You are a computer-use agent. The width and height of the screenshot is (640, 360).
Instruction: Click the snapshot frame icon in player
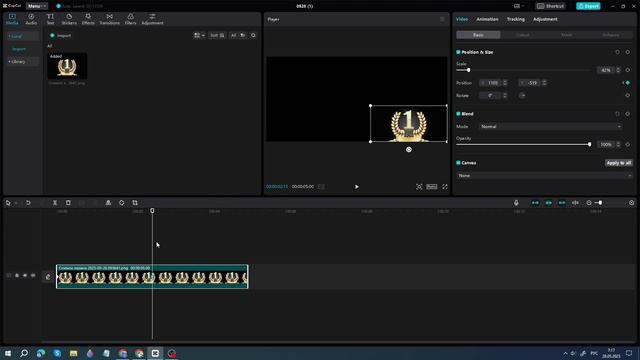click(x=419, y=187)
